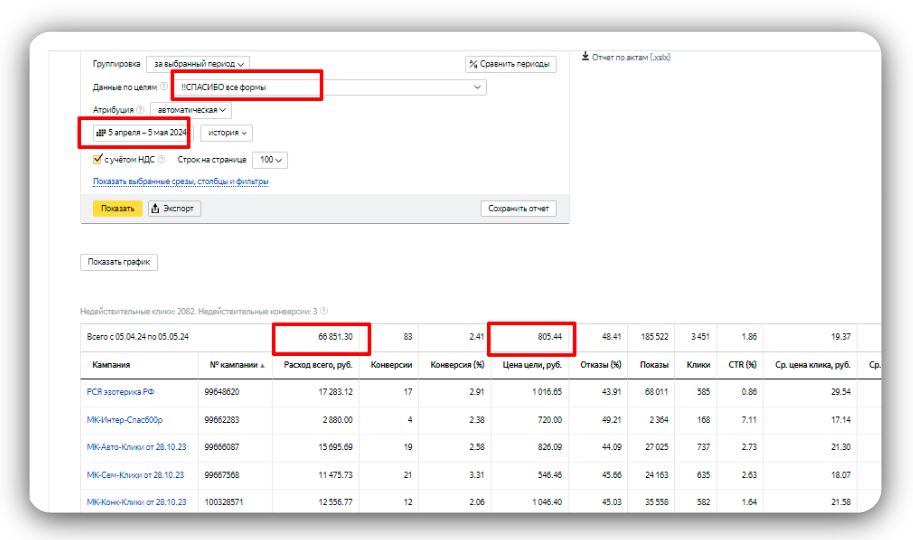
Task: Click the help icon beside Данные по целям
Action: (164, 87)
